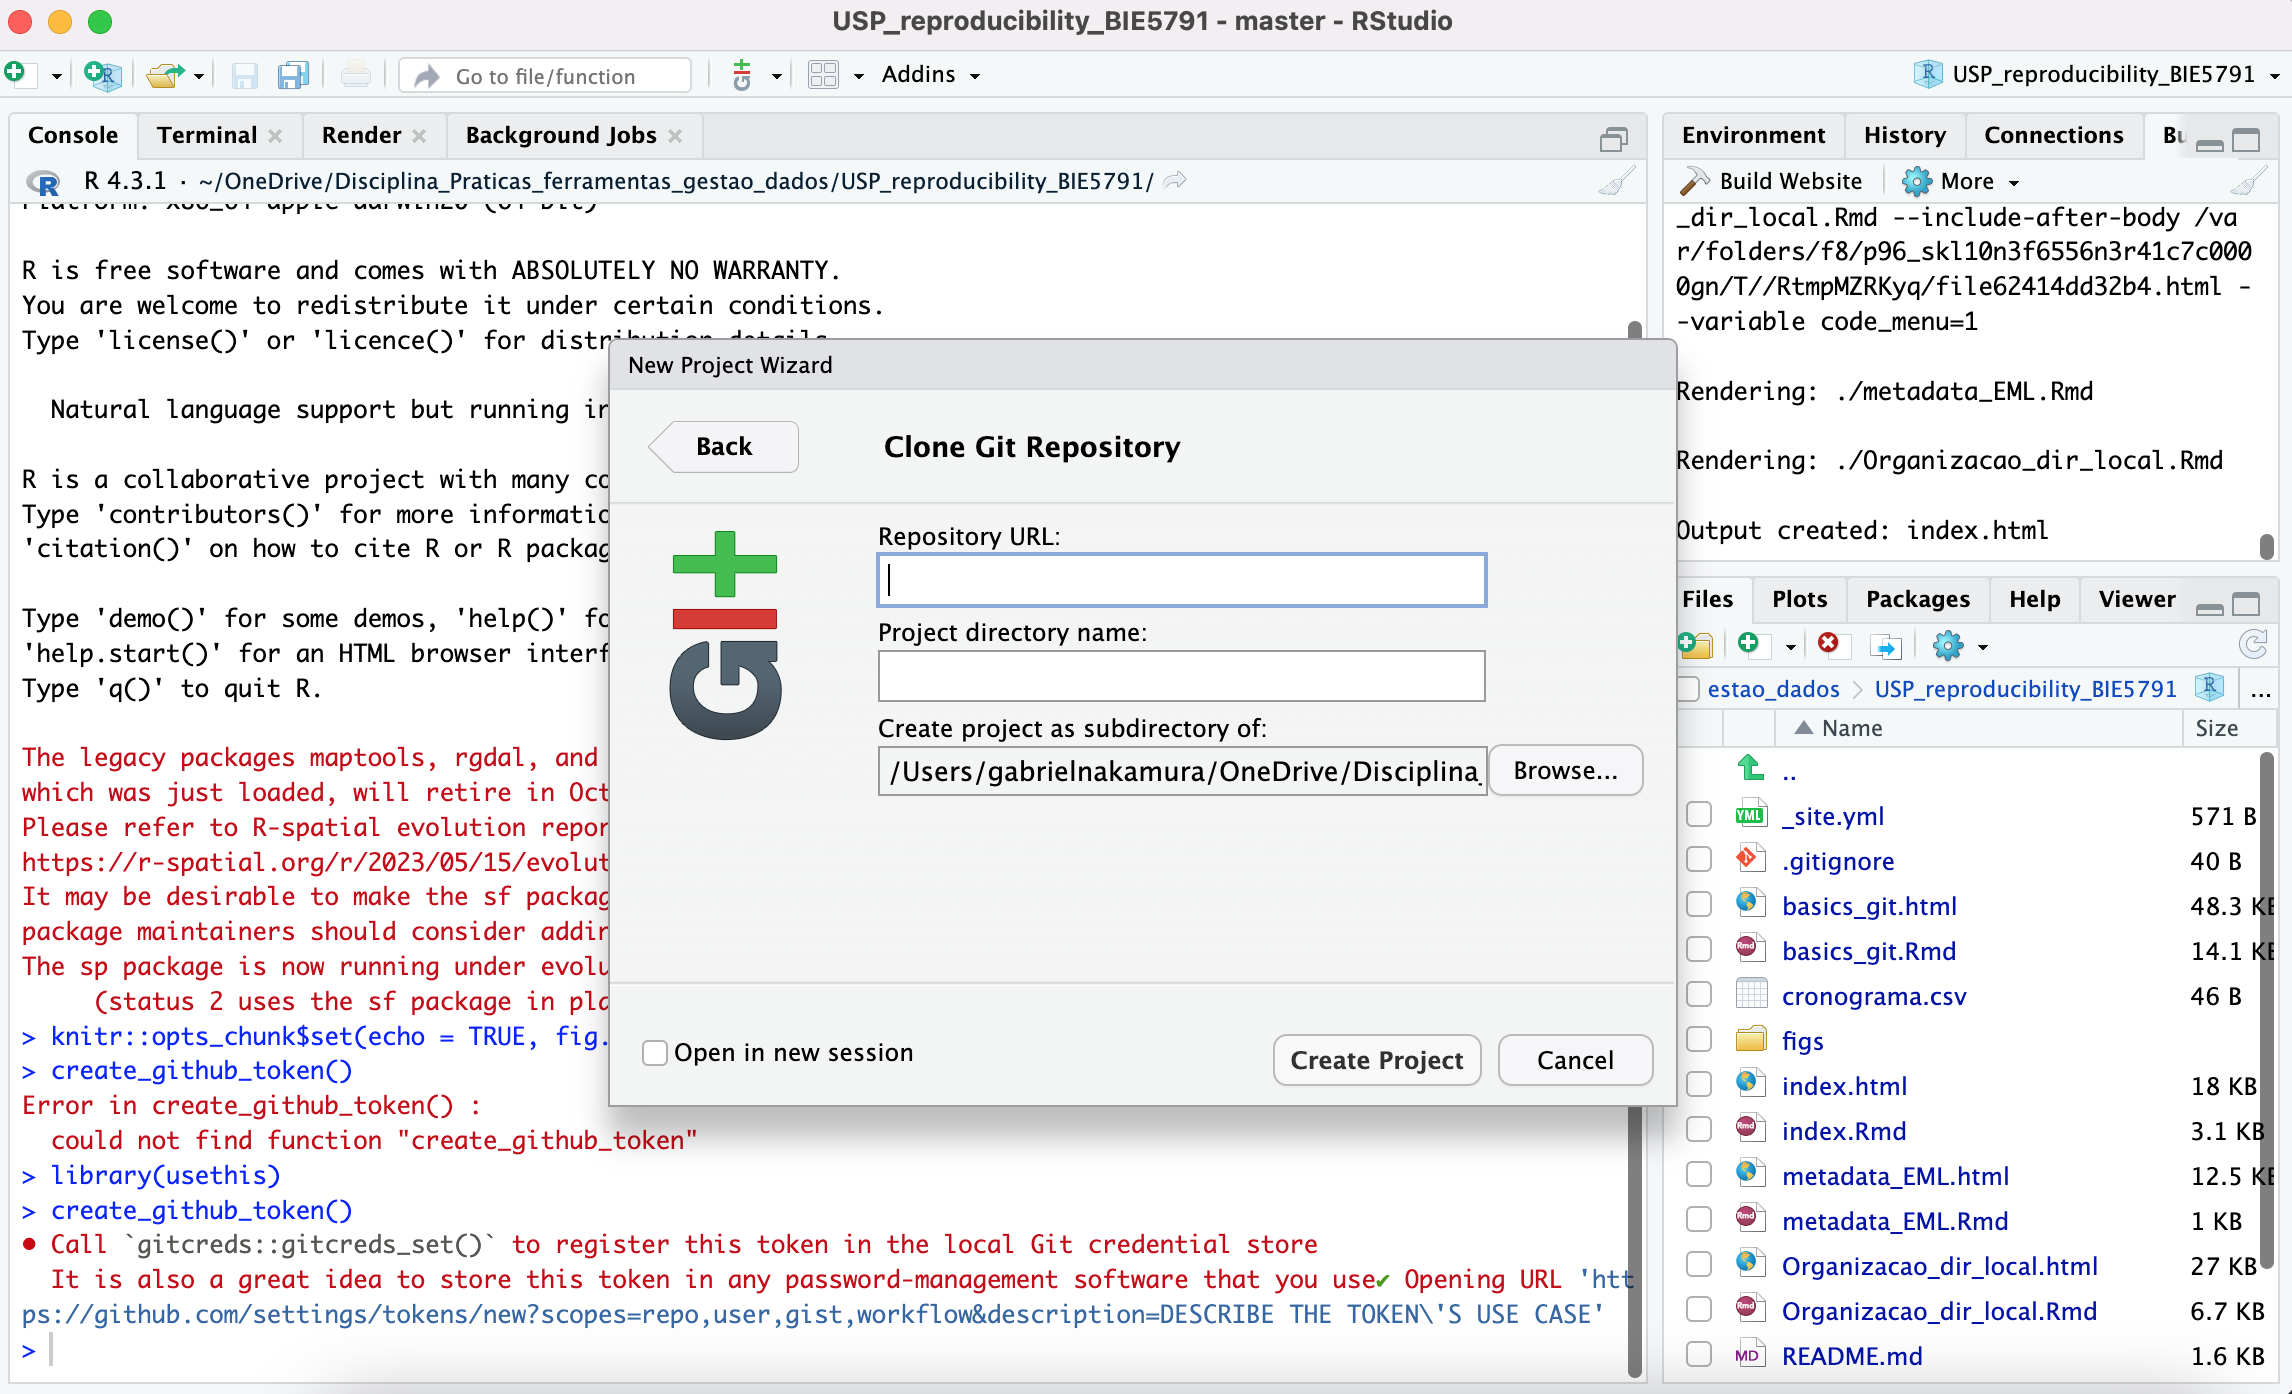The width and height of the screenshot is (2292, 1394).
Task: Click the Create Project button
Action: click(1377, 1060)
